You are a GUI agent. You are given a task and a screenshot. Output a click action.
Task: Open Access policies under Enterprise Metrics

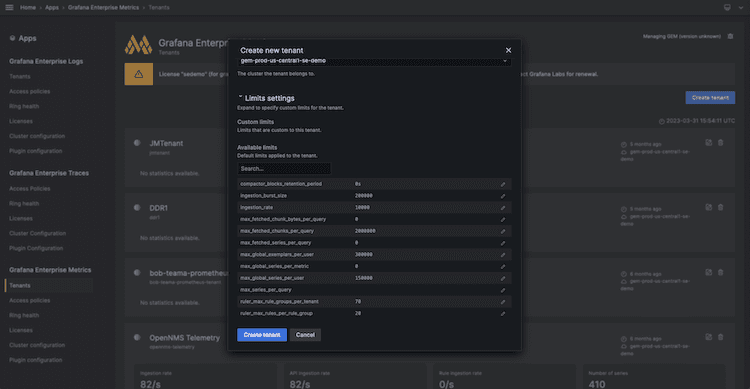click(x=30, y=300)
